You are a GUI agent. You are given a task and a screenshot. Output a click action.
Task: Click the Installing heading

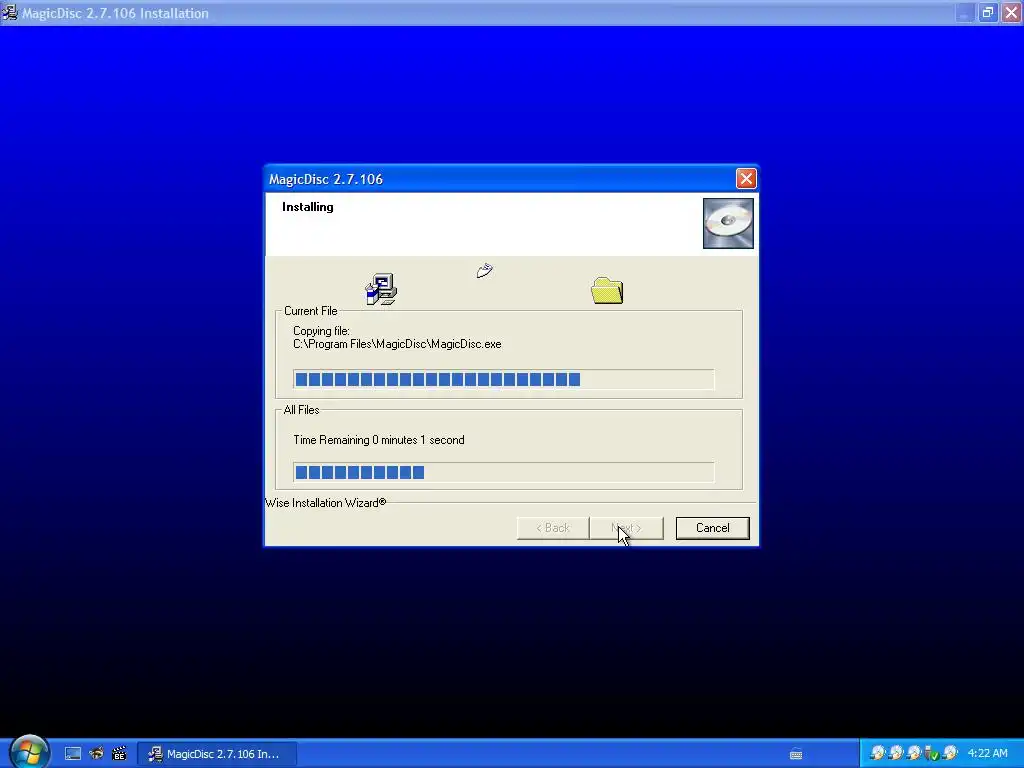click(308, 207)
